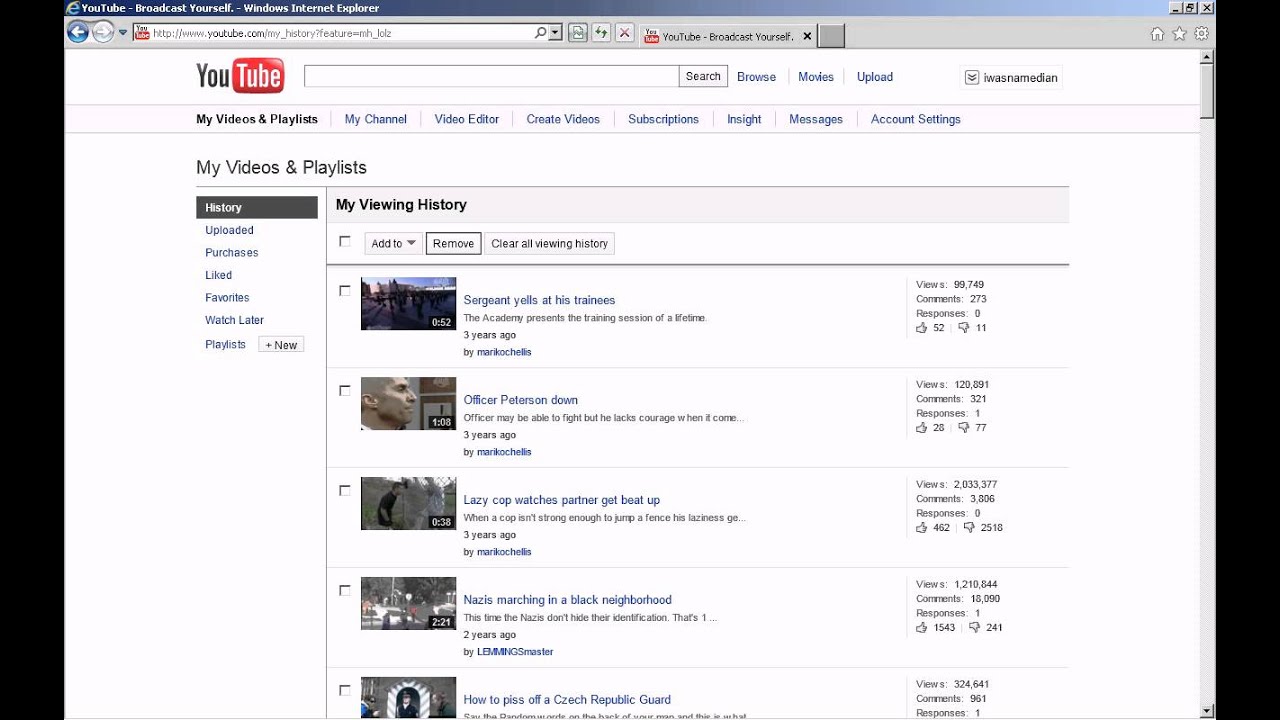Click the Remove button
This screenshot has width=1280, height=720.
point(453,243)
